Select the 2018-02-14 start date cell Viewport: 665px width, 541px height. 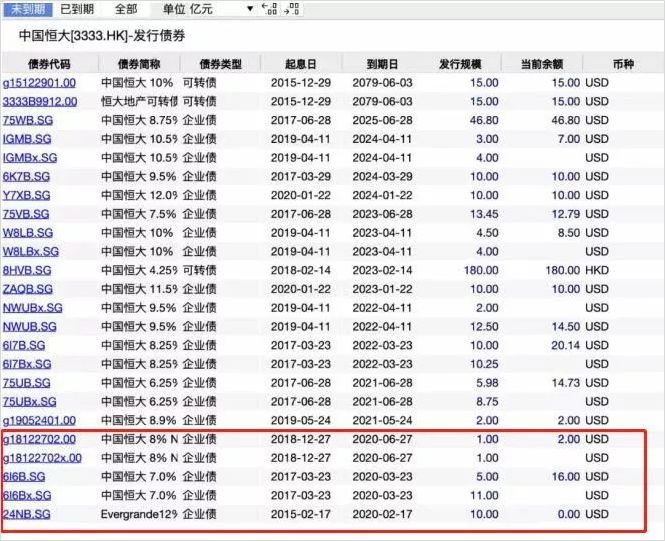tap(301, 270)
